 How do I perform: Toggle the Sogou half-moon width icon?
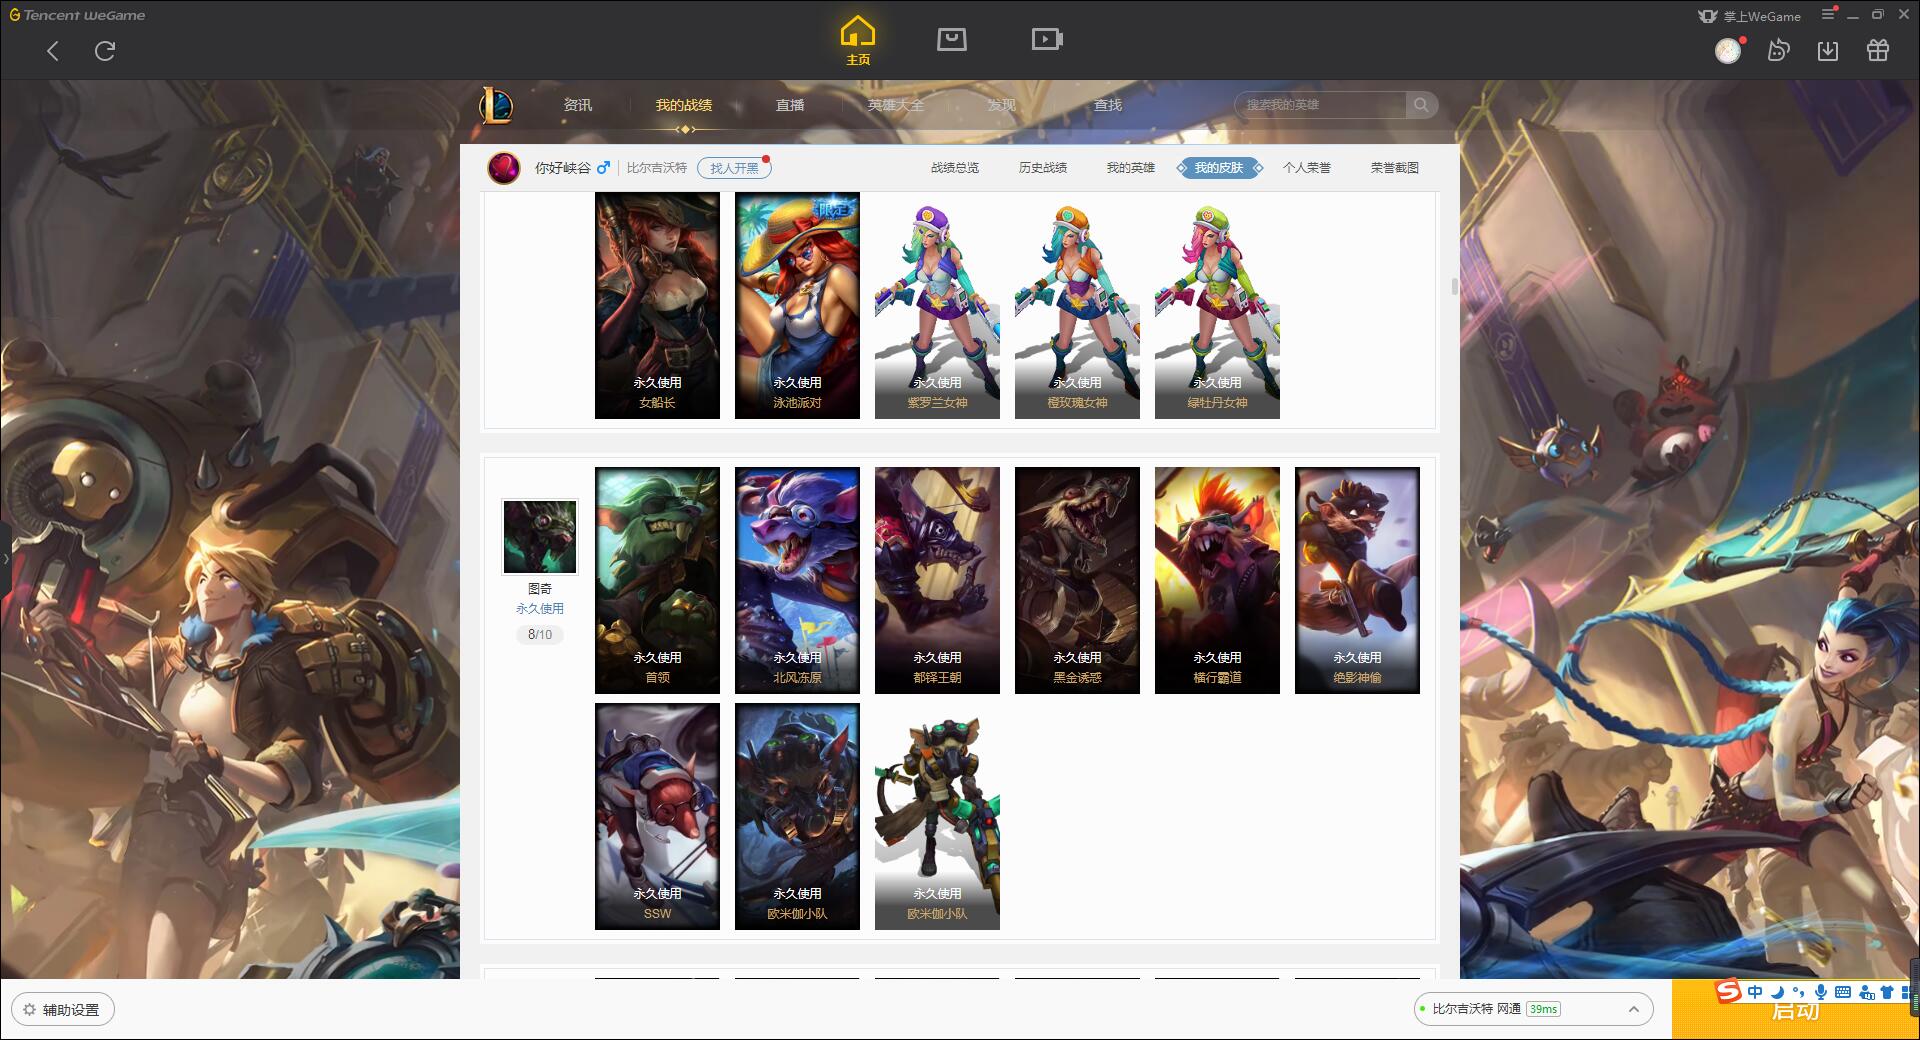tap(1777, 992)
